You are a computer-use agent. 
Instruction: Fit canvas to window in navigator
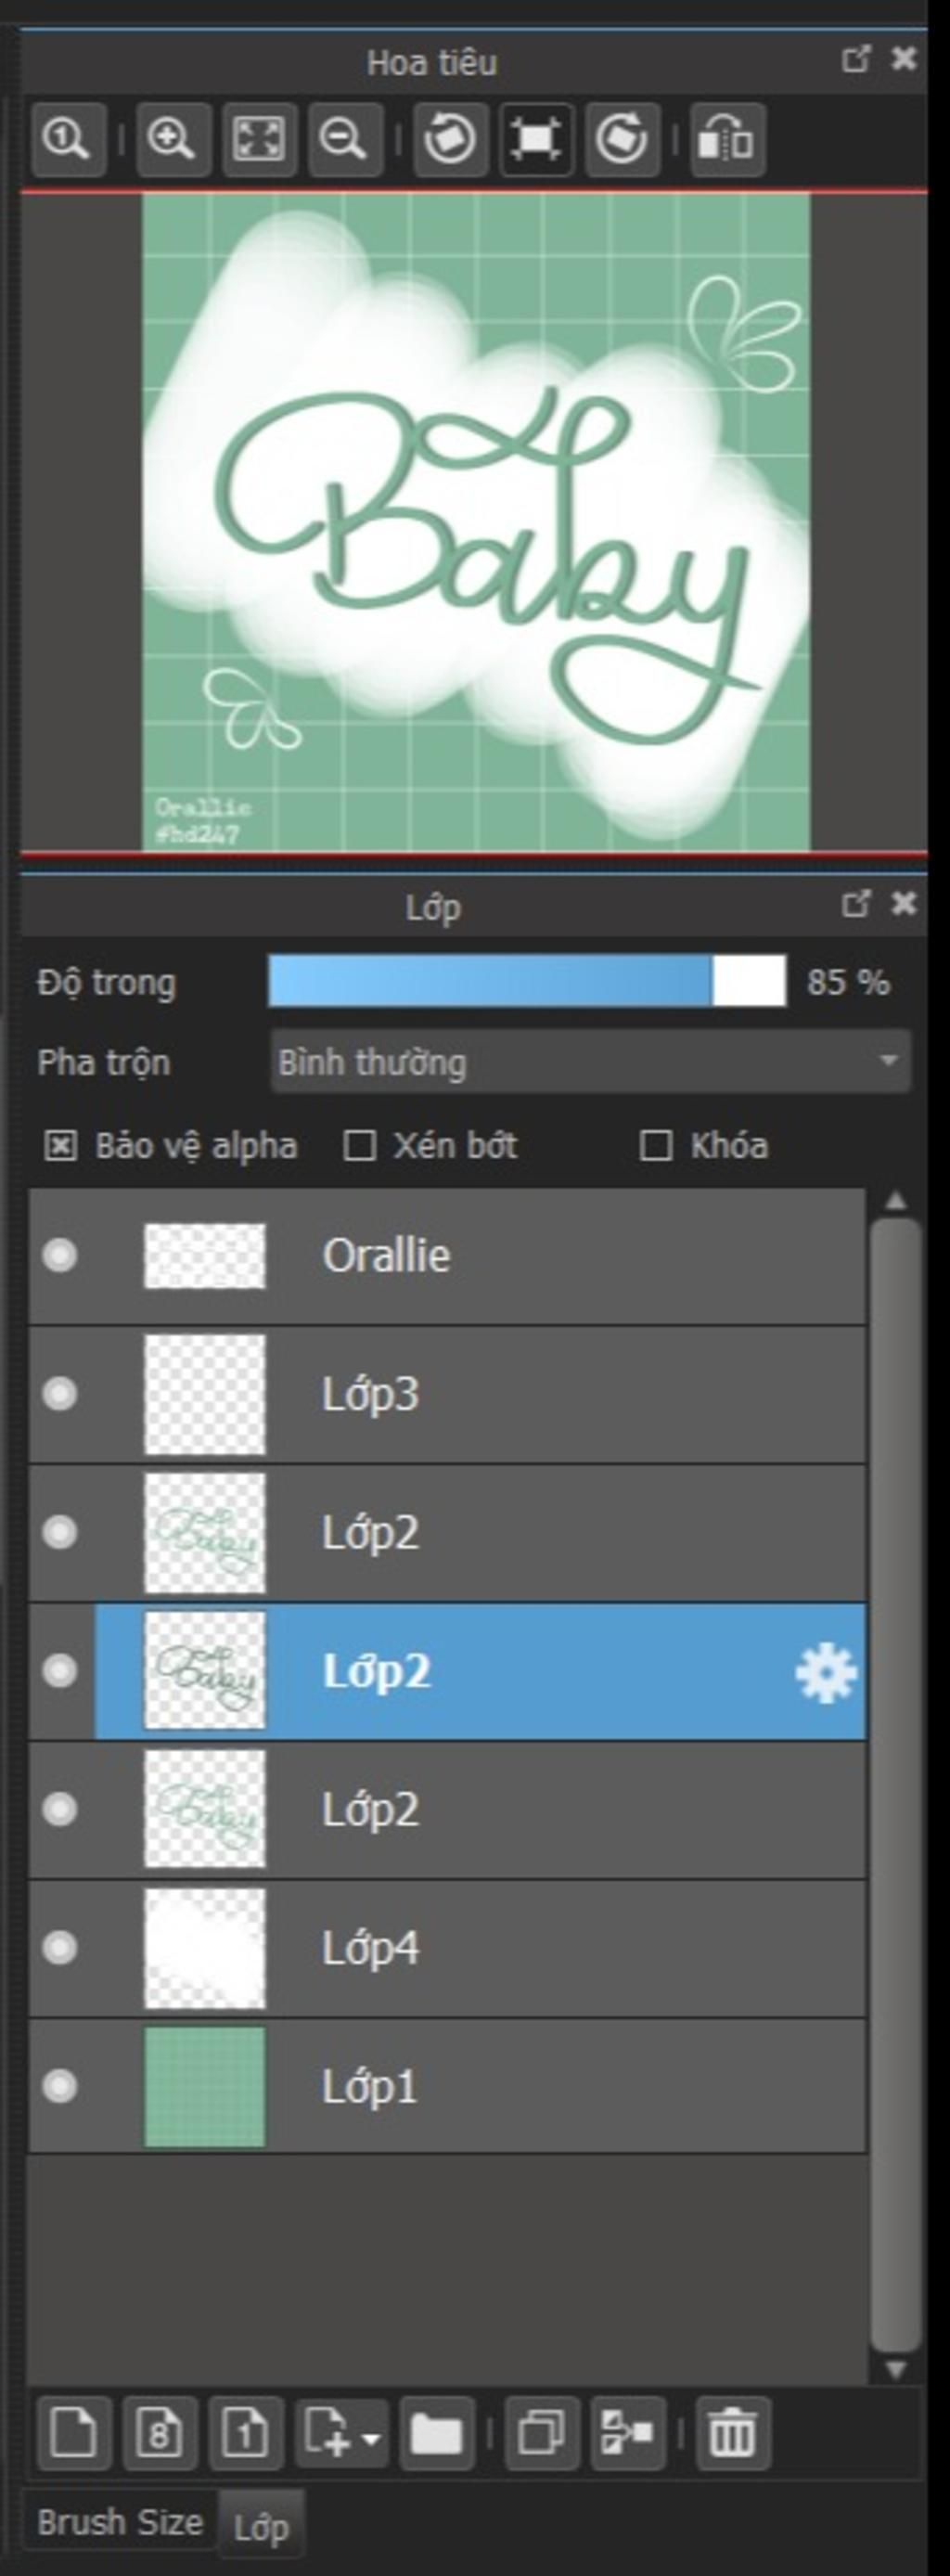[x=259, y=139]
